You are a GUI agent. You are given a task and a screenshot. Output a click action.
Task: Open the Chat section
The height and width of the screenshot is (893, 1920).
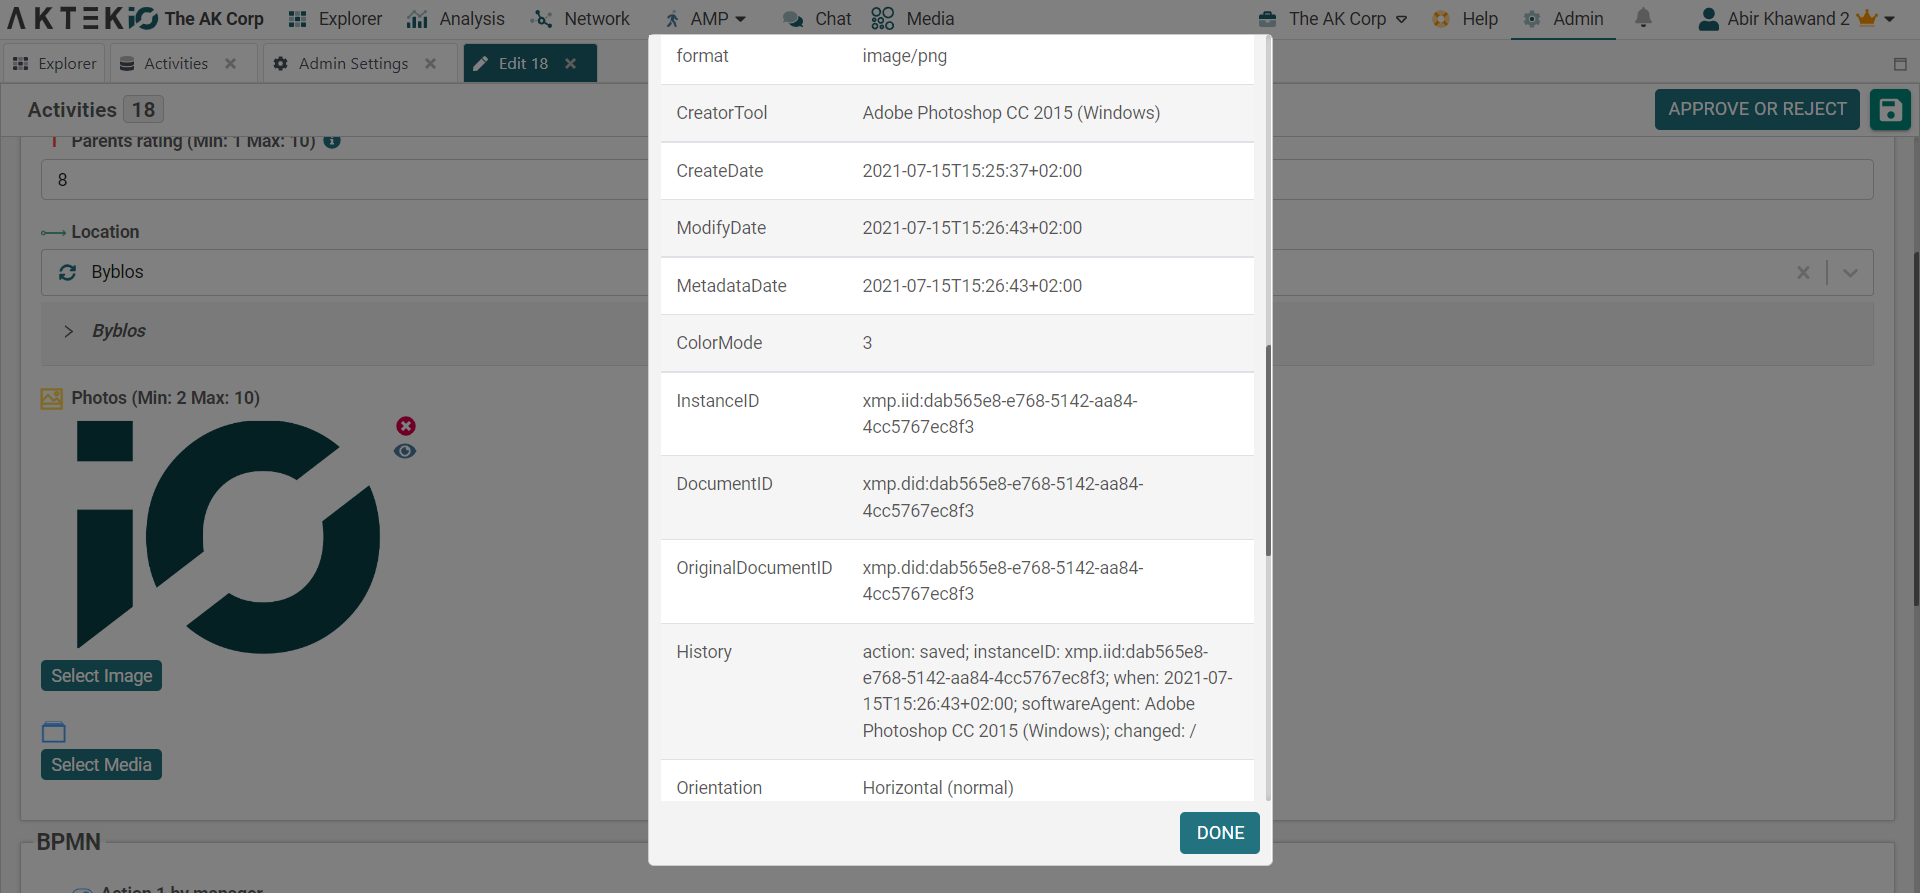tap(817, 19)
